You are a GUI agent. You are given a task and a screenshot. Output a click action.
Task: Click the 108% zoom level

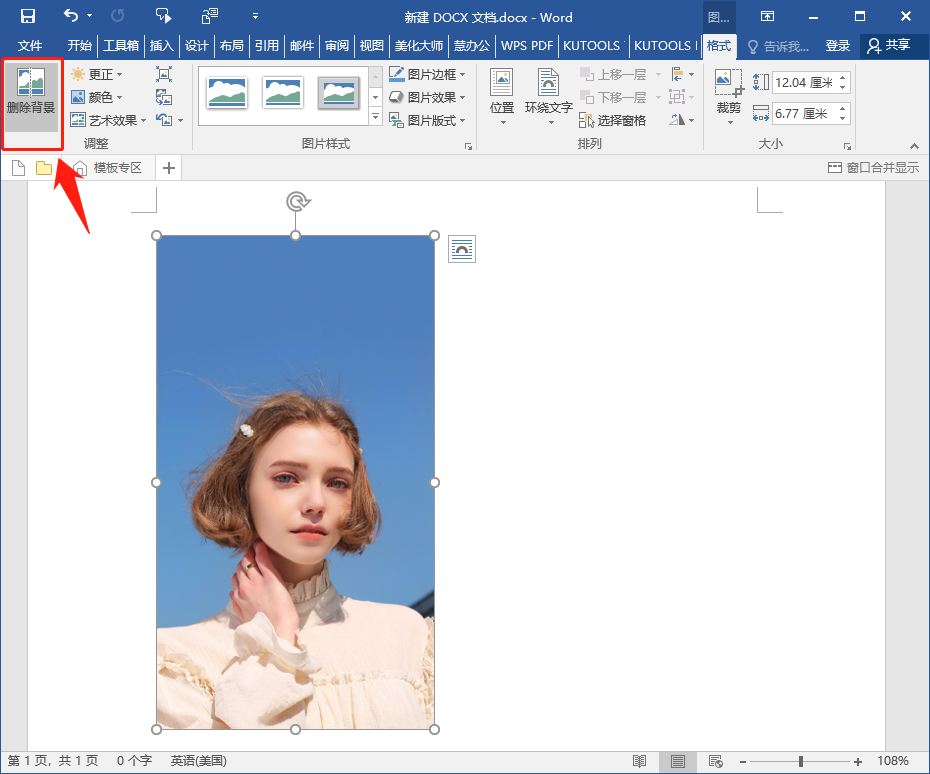(893, 761)
